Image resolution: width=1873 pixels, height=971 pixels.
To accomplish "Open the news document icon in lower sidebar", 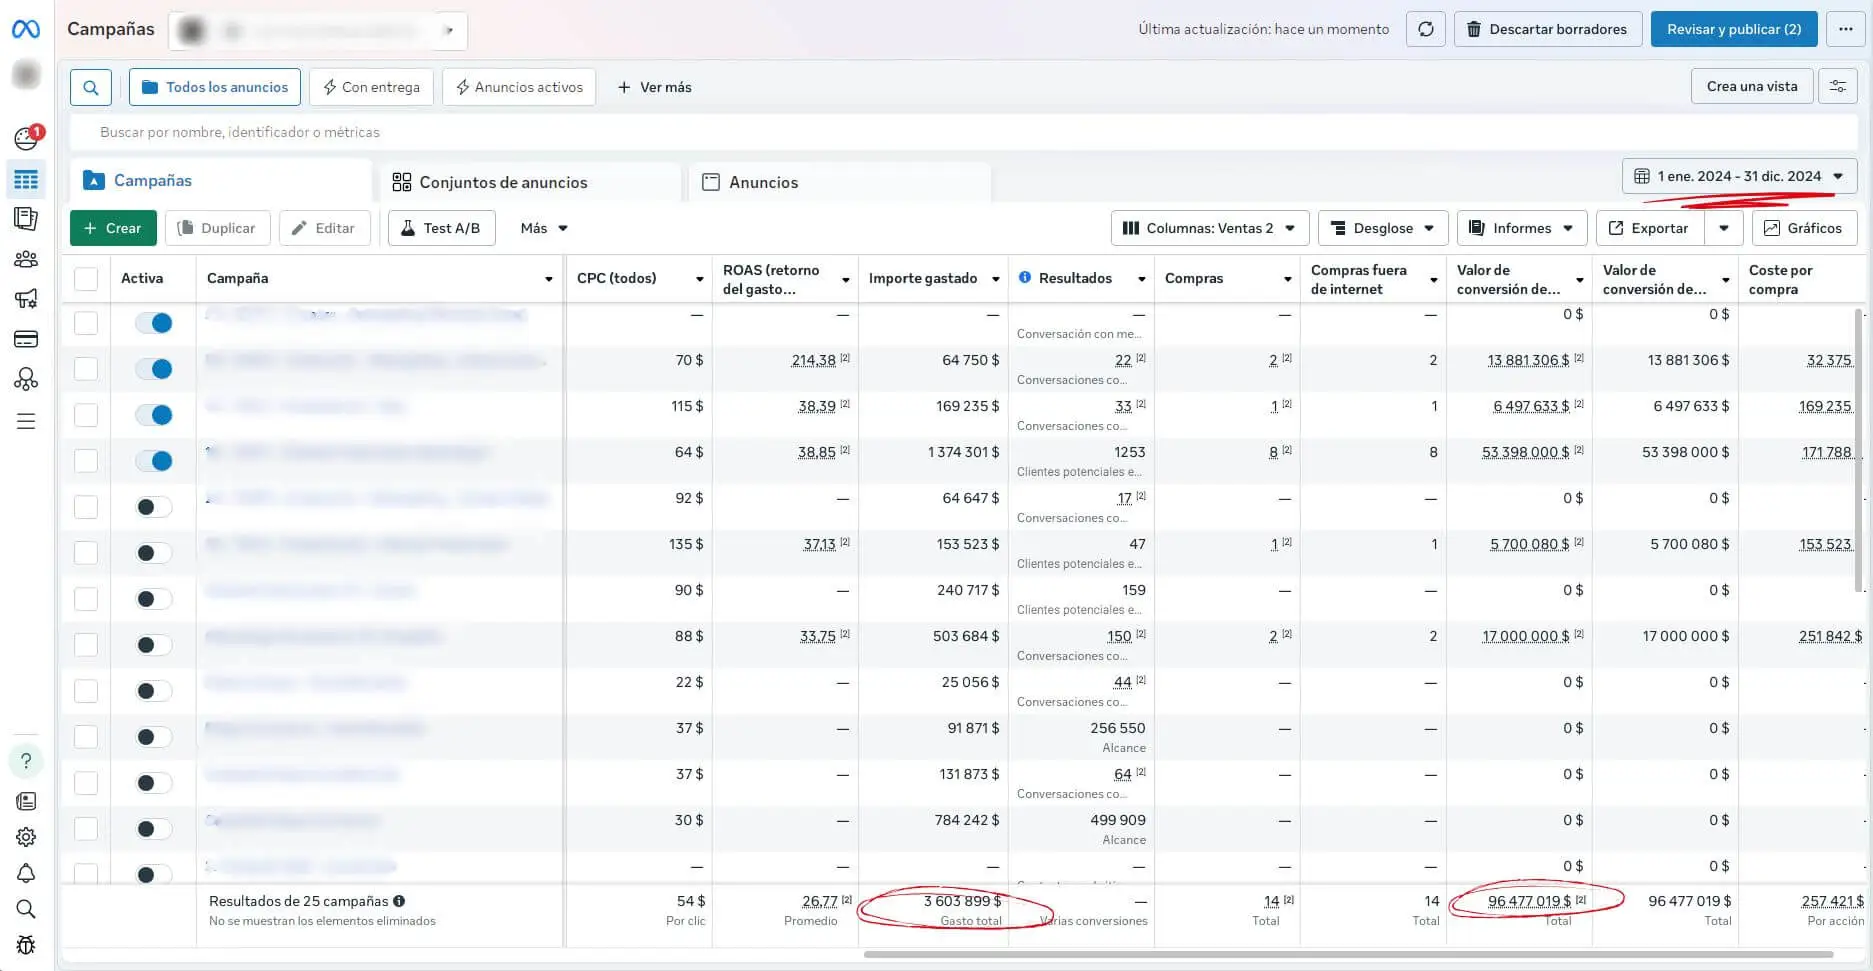I will [26, 801].
